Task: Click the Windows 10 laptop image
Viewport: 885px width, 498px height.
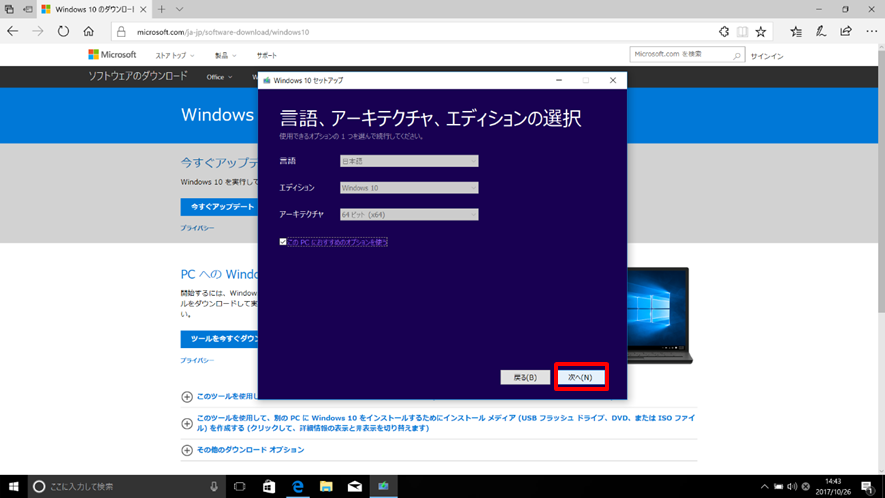Action: [658, 315]
